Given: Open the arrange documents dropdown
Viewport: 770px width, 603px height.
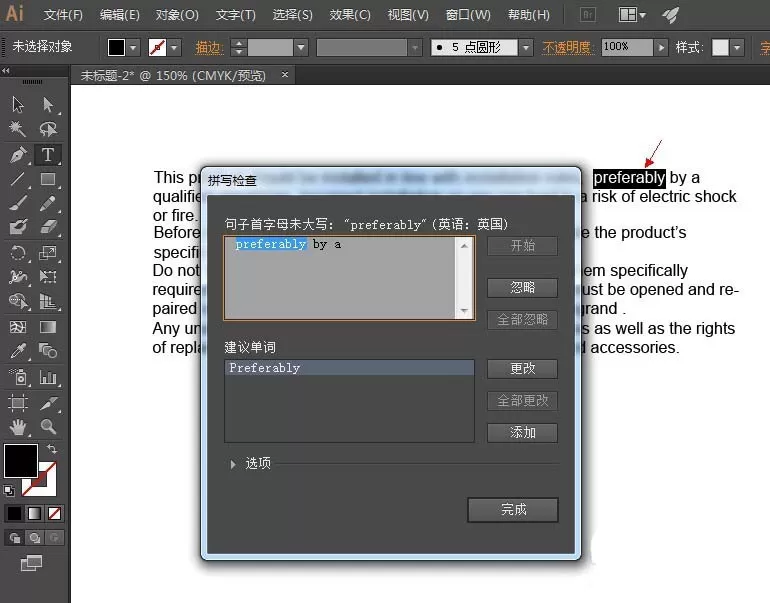Looking at the screenshot, I should pos(632,15).
